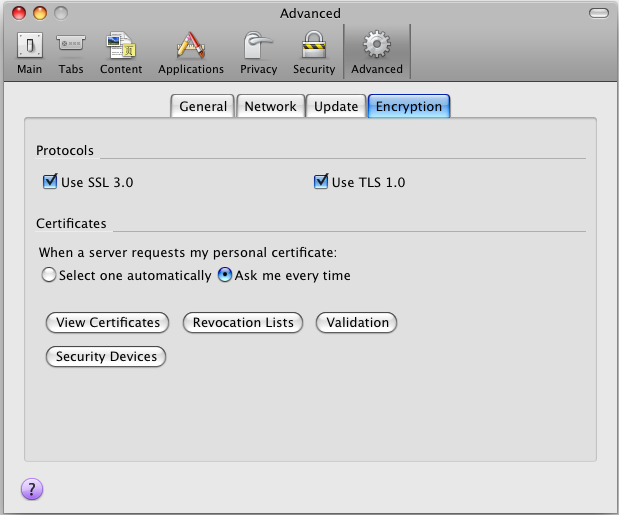Open the Content preferences pane
The height and width of the screenshot is (515, 619).
pos(121,52)
